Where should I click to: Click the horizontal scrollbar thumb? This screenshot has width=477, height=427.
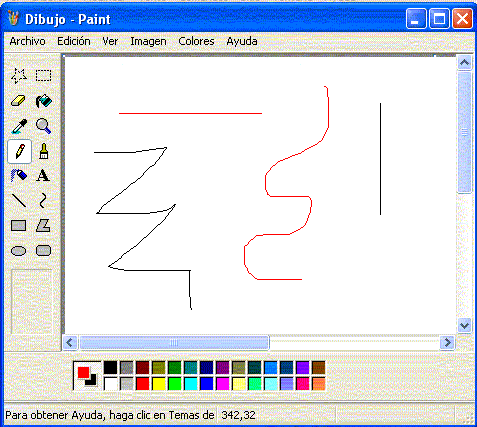(174, 342)
